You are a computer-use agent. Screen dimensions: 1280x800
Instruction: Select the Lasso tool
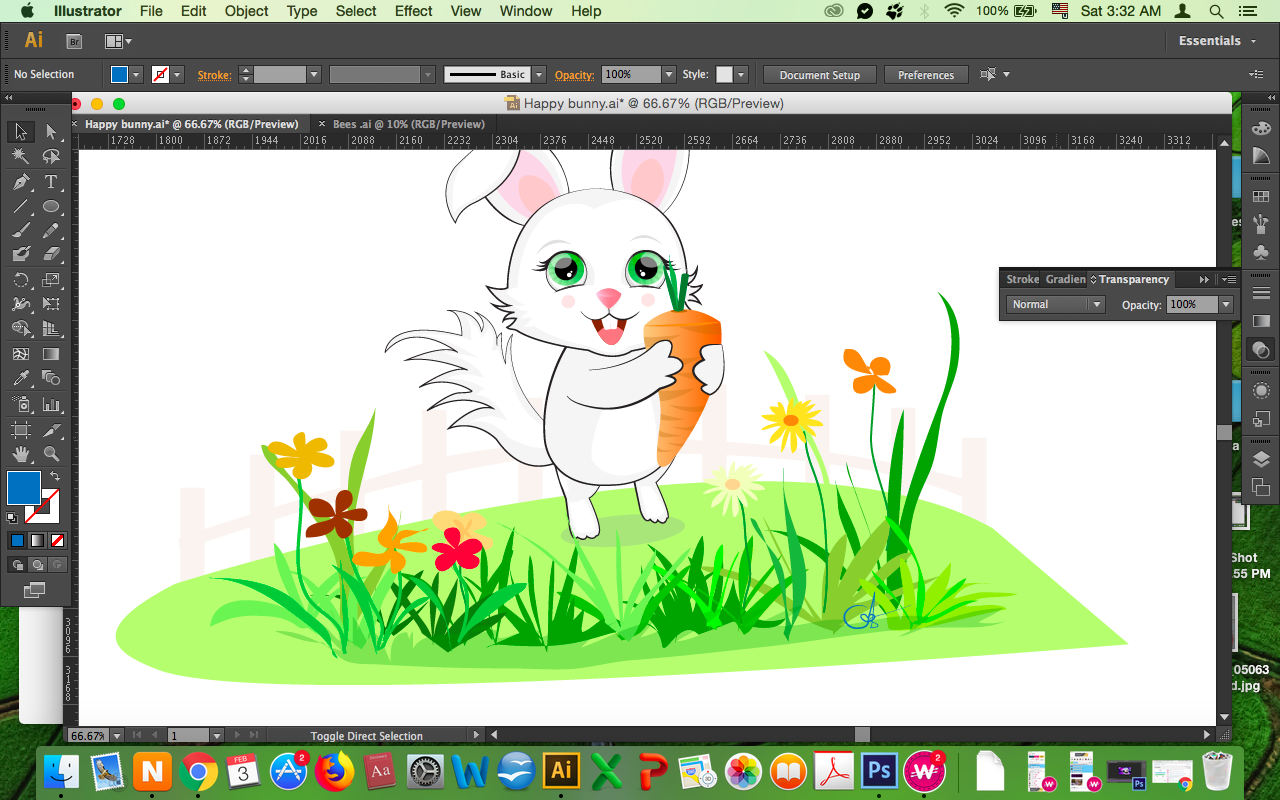coord(51,157)
